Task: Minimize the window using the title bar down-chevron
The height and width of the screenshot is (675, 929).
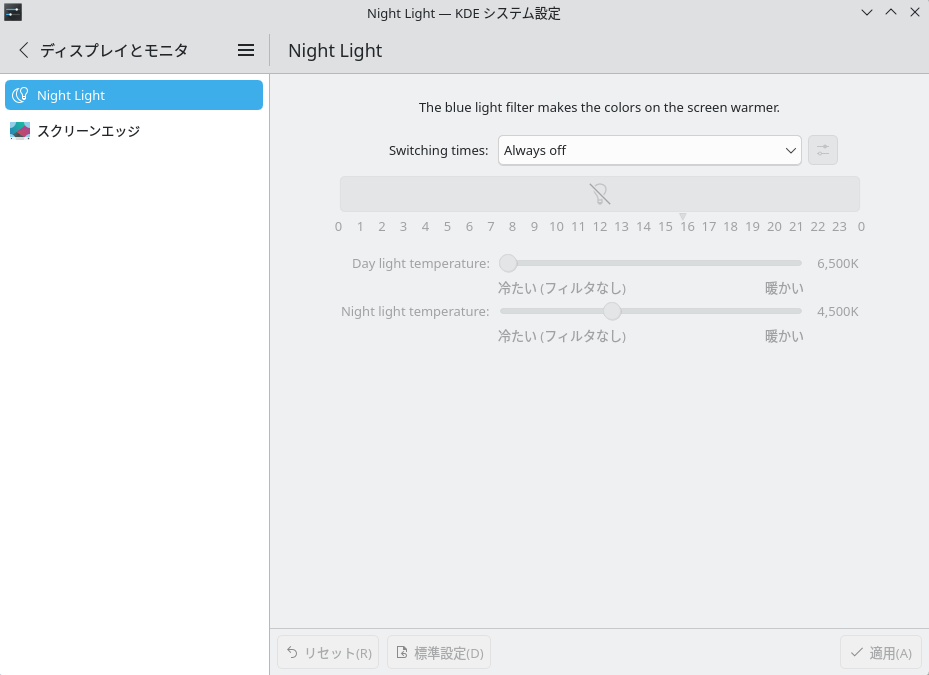Action: coord(867,13)
